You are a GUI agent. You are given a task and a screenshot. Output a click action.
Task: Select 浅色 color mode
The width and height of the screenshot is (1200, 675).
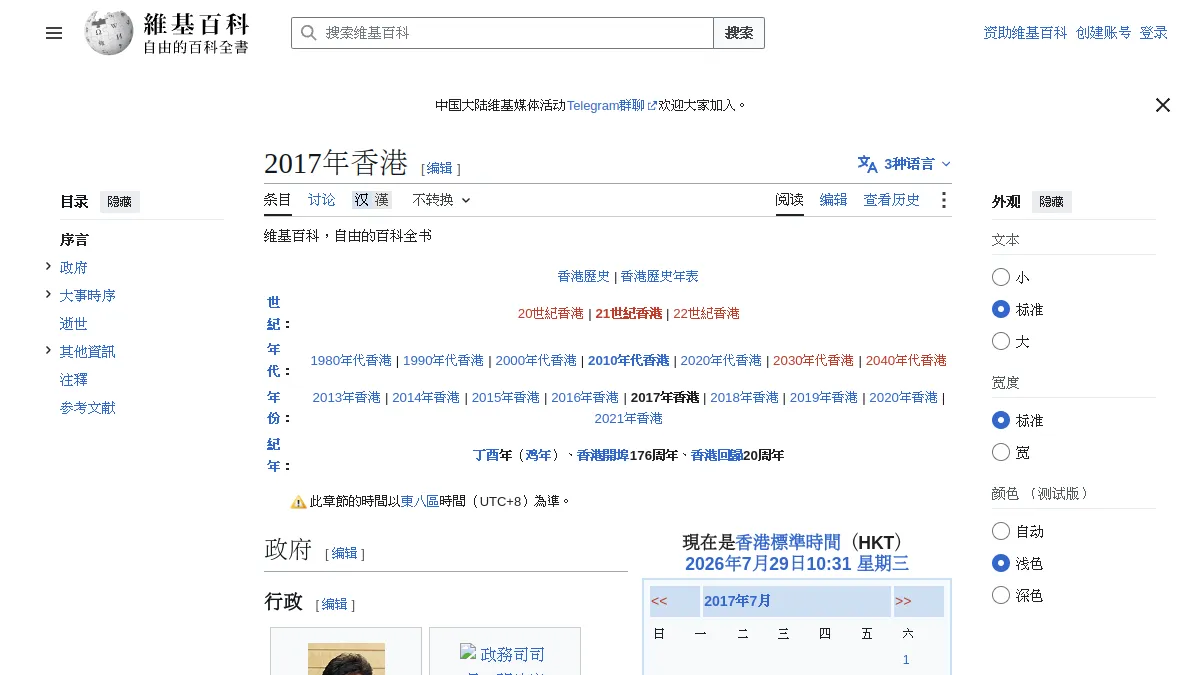click(1001, 563)
